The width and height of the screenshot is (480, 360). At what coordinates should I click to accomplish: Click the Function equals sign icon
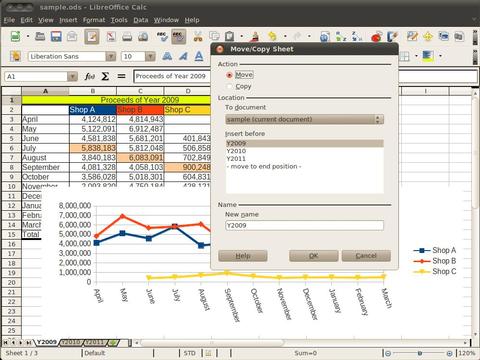pos(121,77)
